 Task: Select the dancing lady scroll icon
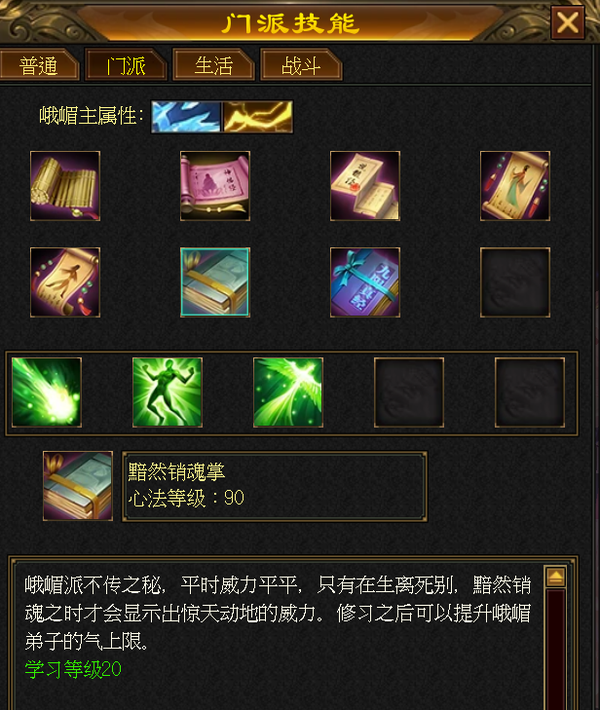point(515,186)
